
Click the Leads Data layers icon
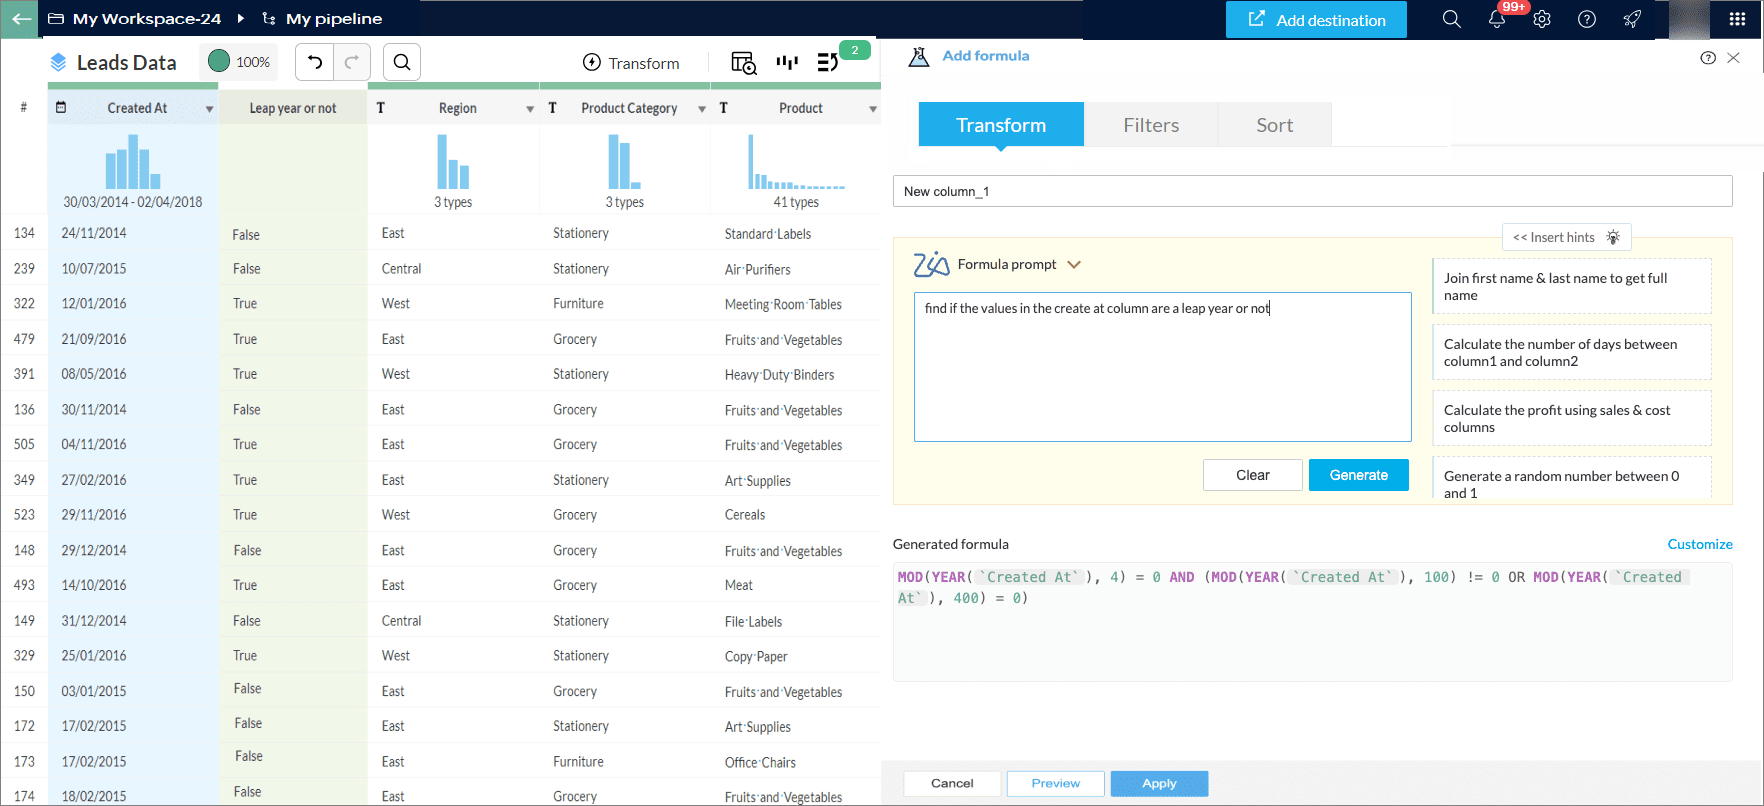click(x=59, y=63)
